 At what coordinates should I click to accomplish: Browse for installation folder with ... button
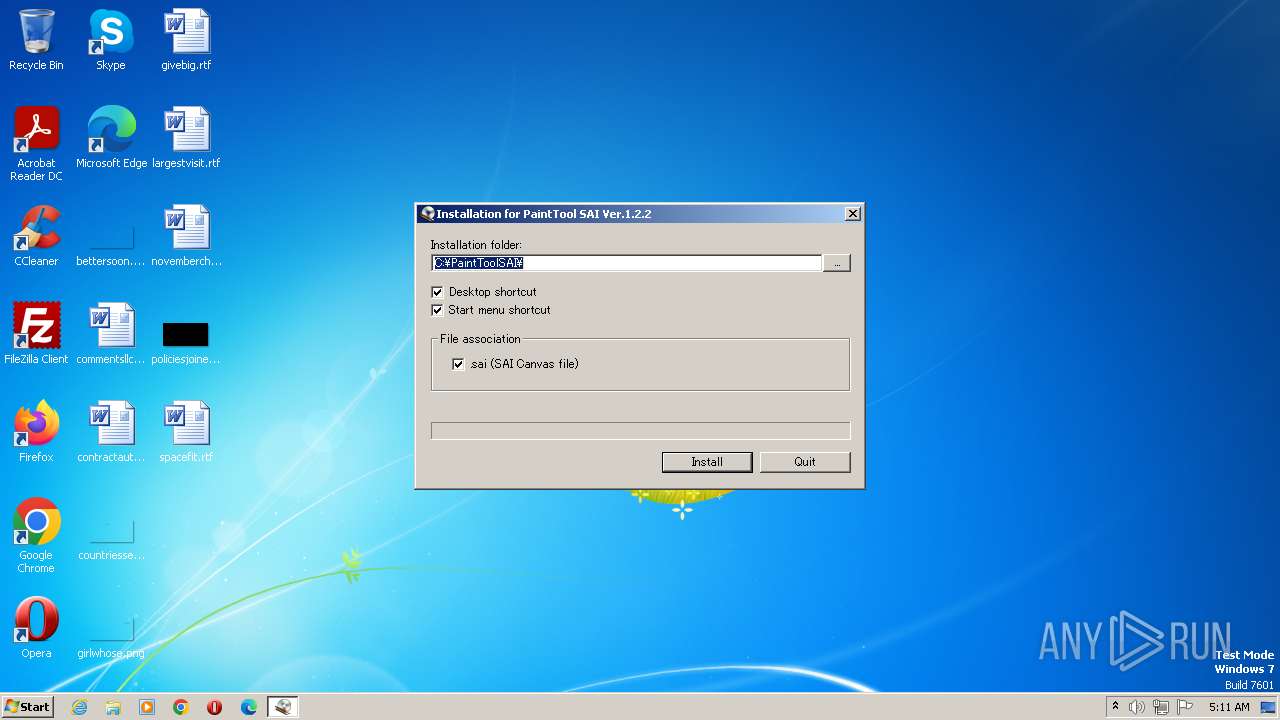coord(837,263)
